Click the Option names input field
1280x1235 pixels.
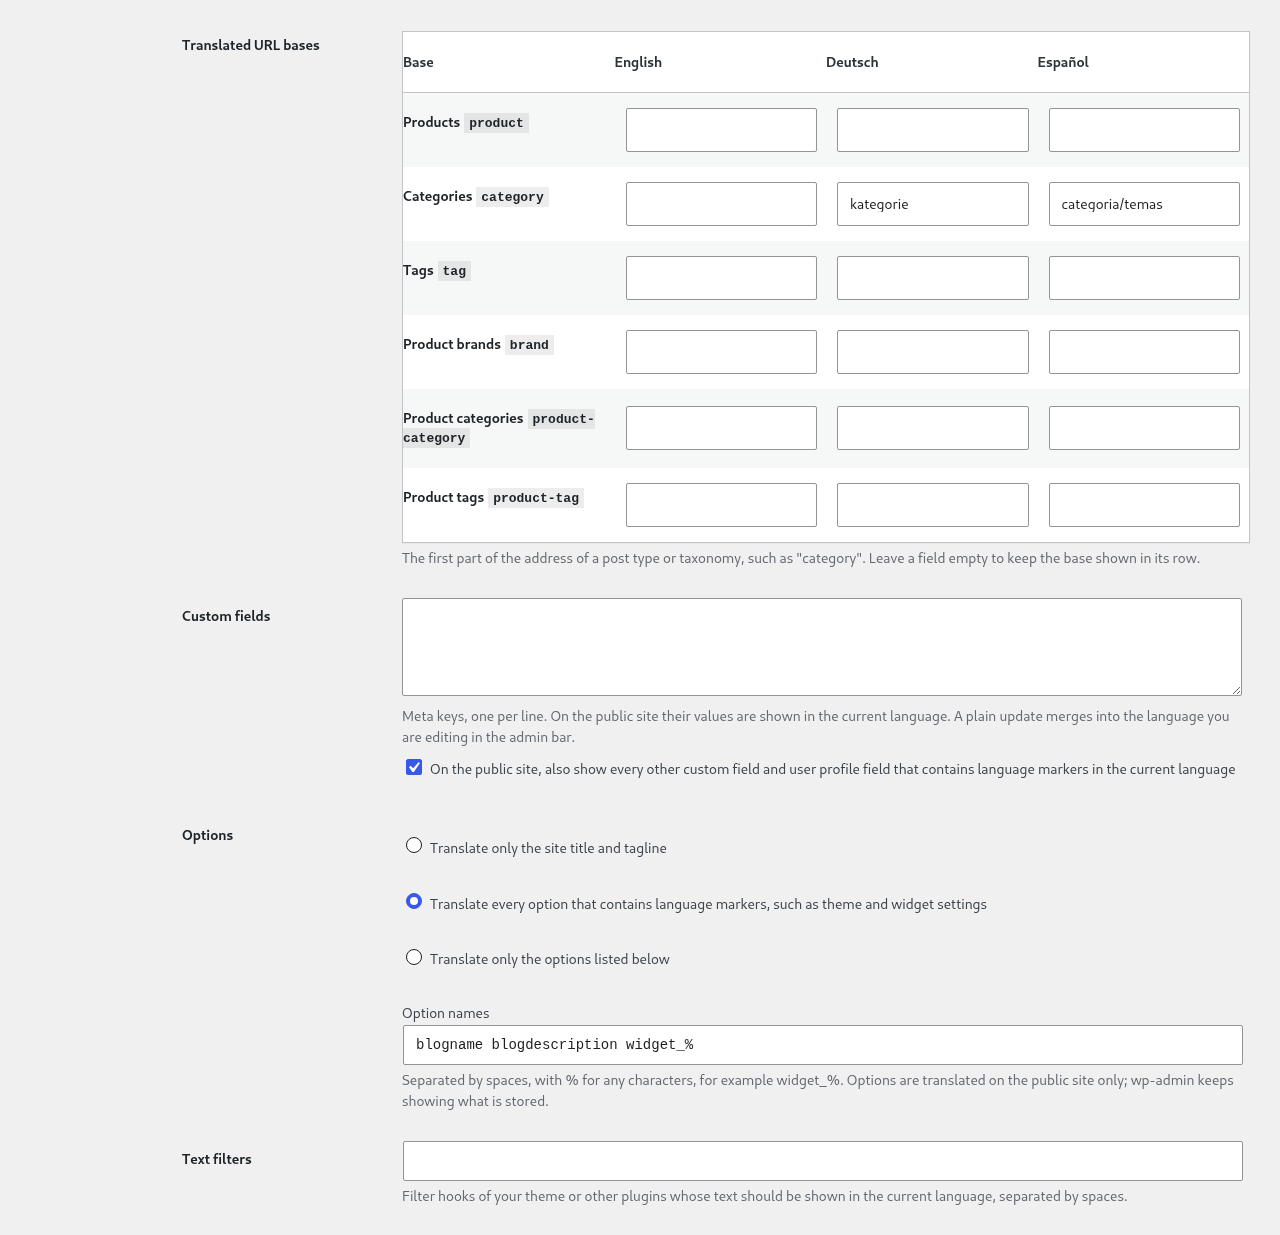pos(823,1045)
